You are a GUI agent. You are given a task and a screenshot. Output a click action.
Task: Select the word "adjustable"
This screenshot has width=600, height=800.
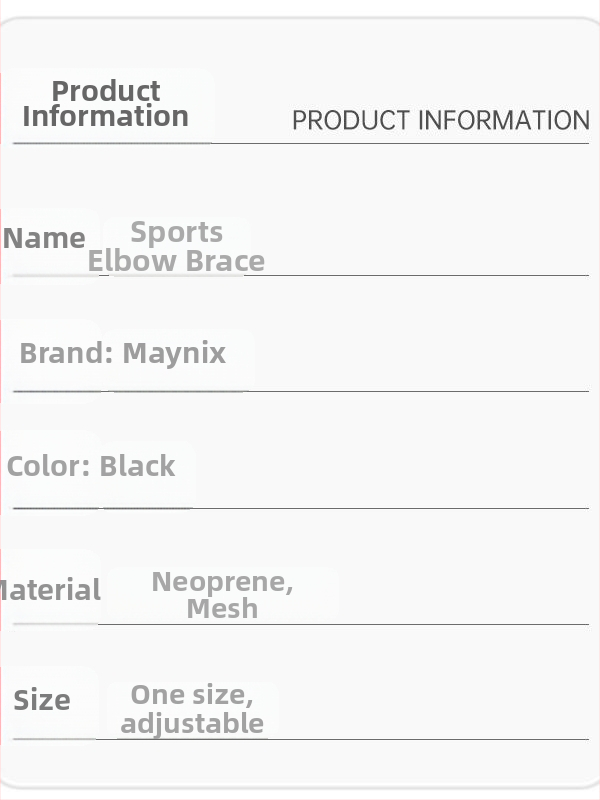click(192, 723)
